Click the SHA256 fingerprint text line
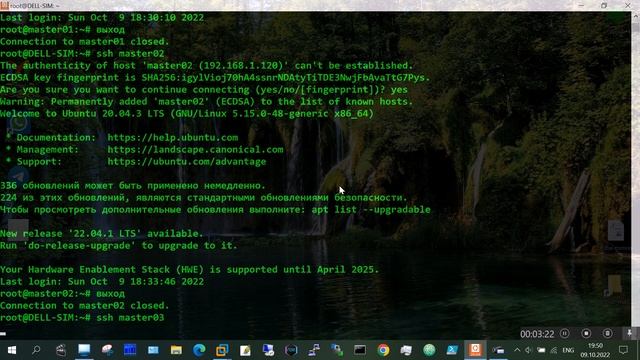This screenshot has width=640, height=360. (215, 78)
